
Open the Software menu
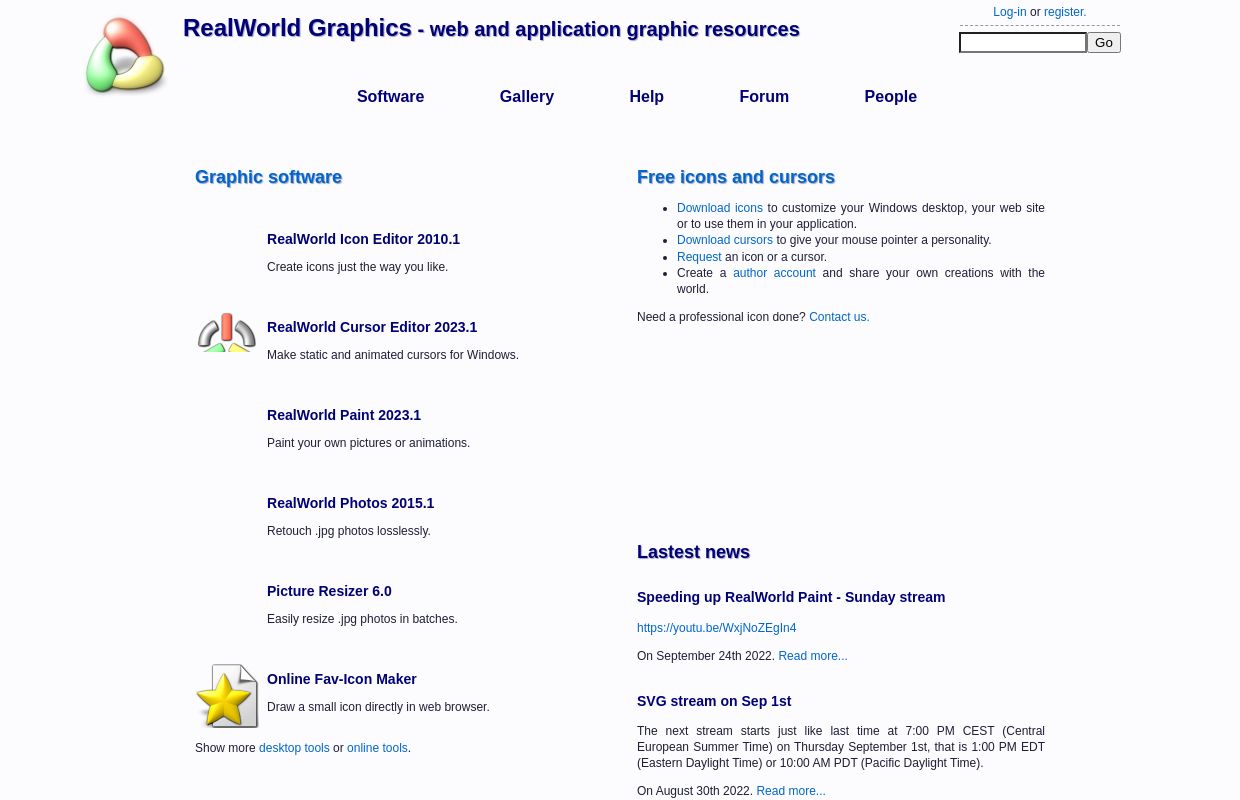(390, 97)
